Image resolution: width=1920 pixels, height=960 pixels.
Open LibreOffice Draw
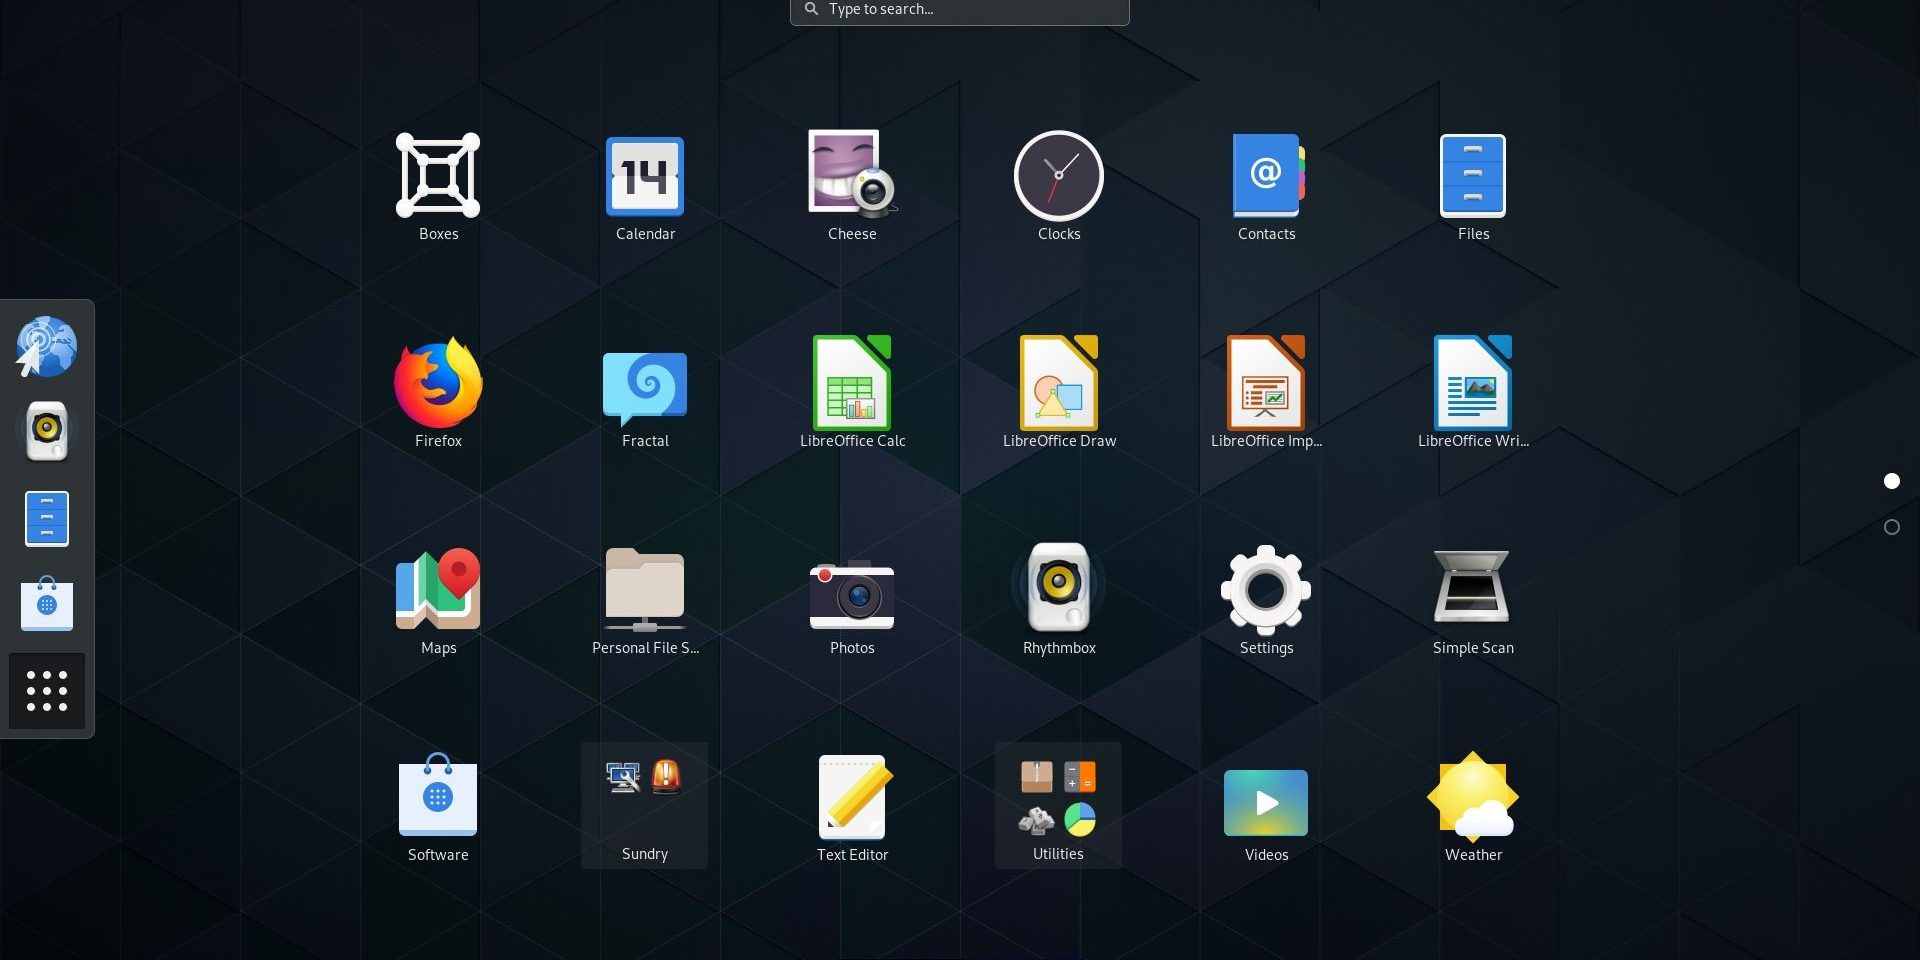point(1059,384)
